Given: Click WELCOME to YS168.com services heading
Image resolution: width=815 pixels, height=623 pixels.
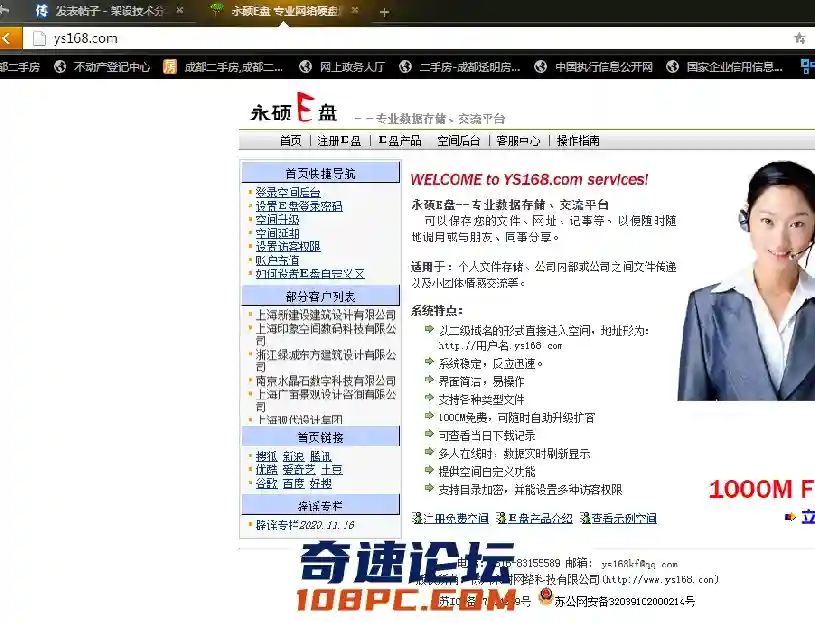Looking at the screenshot, I should click(529, 180).
